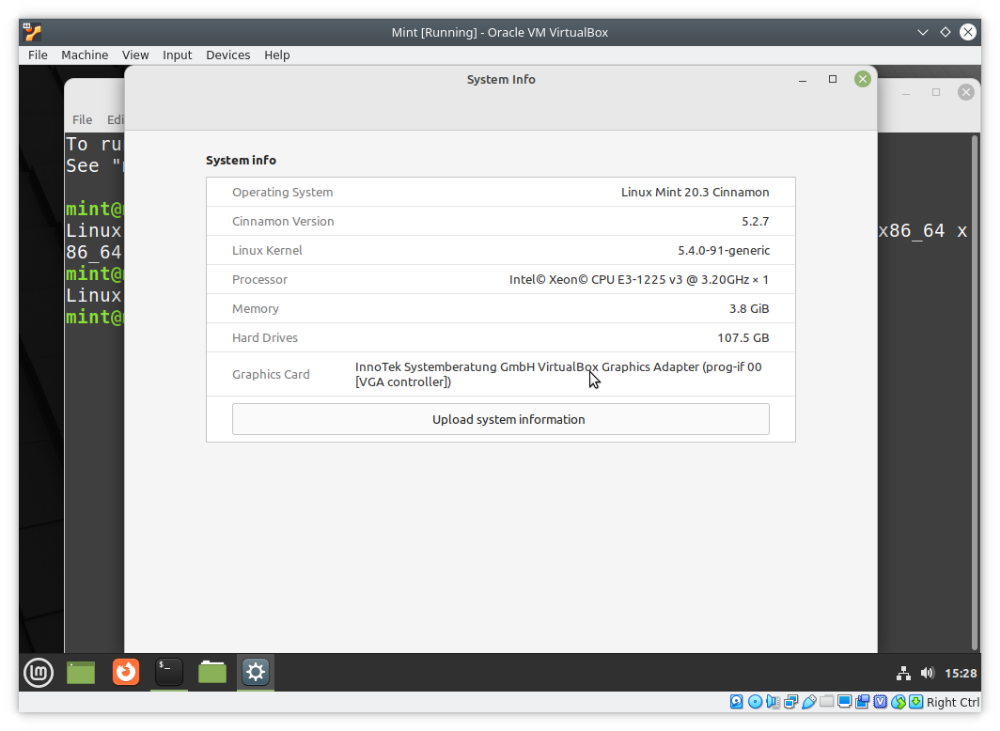Click the sound volume tray icon
1000x731 pixels.
coord(927,673)
